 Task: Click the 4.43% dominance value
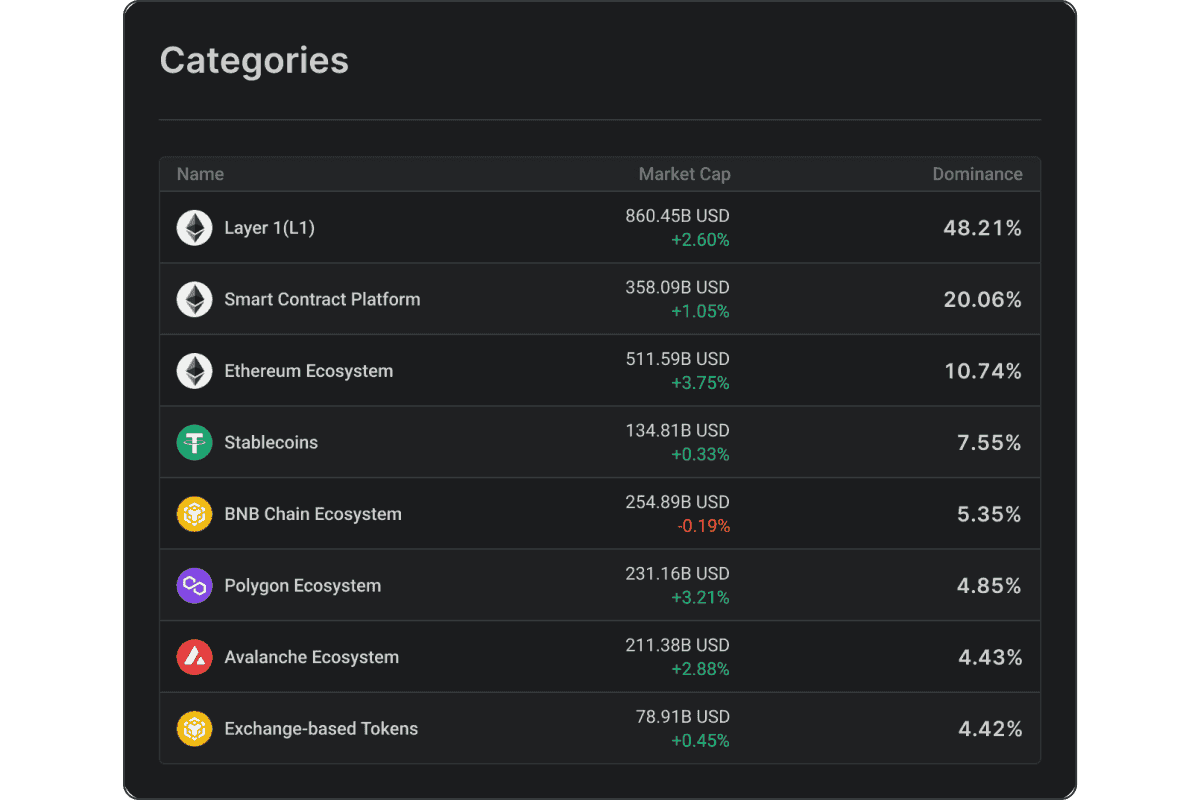tap(989, 657)
